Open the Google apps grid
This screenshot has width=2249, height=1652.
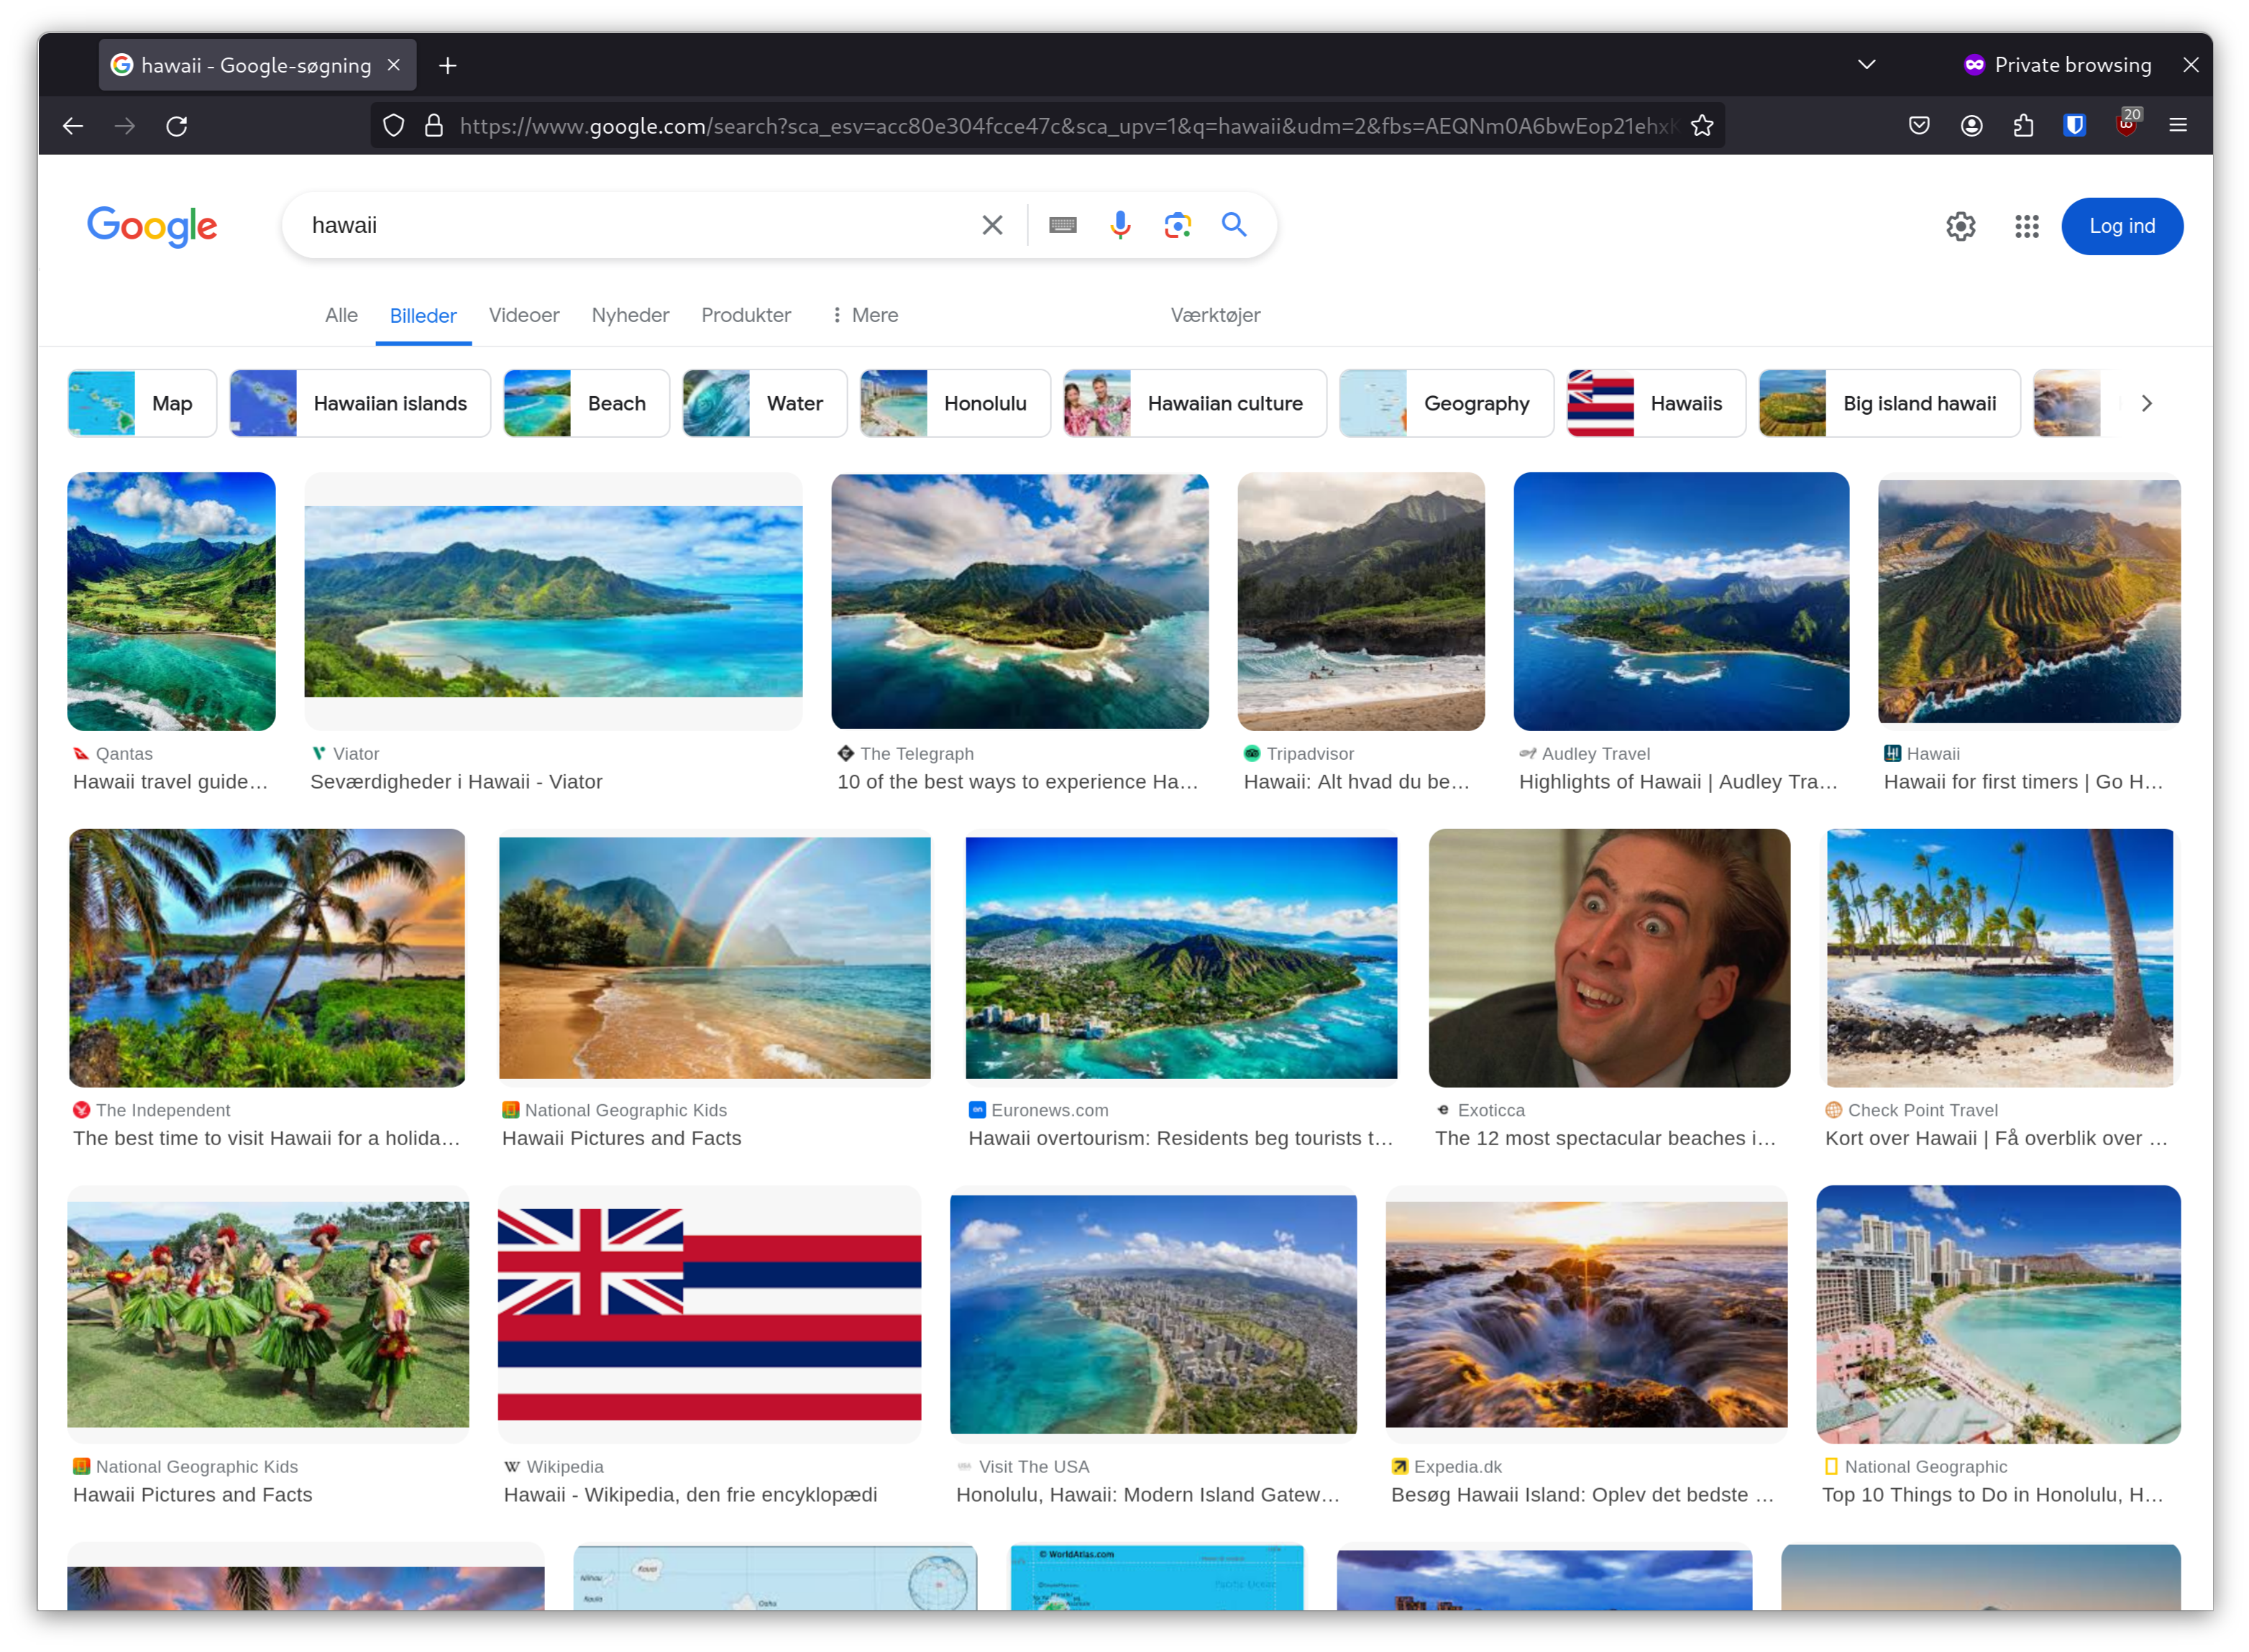coord(2026,226)
